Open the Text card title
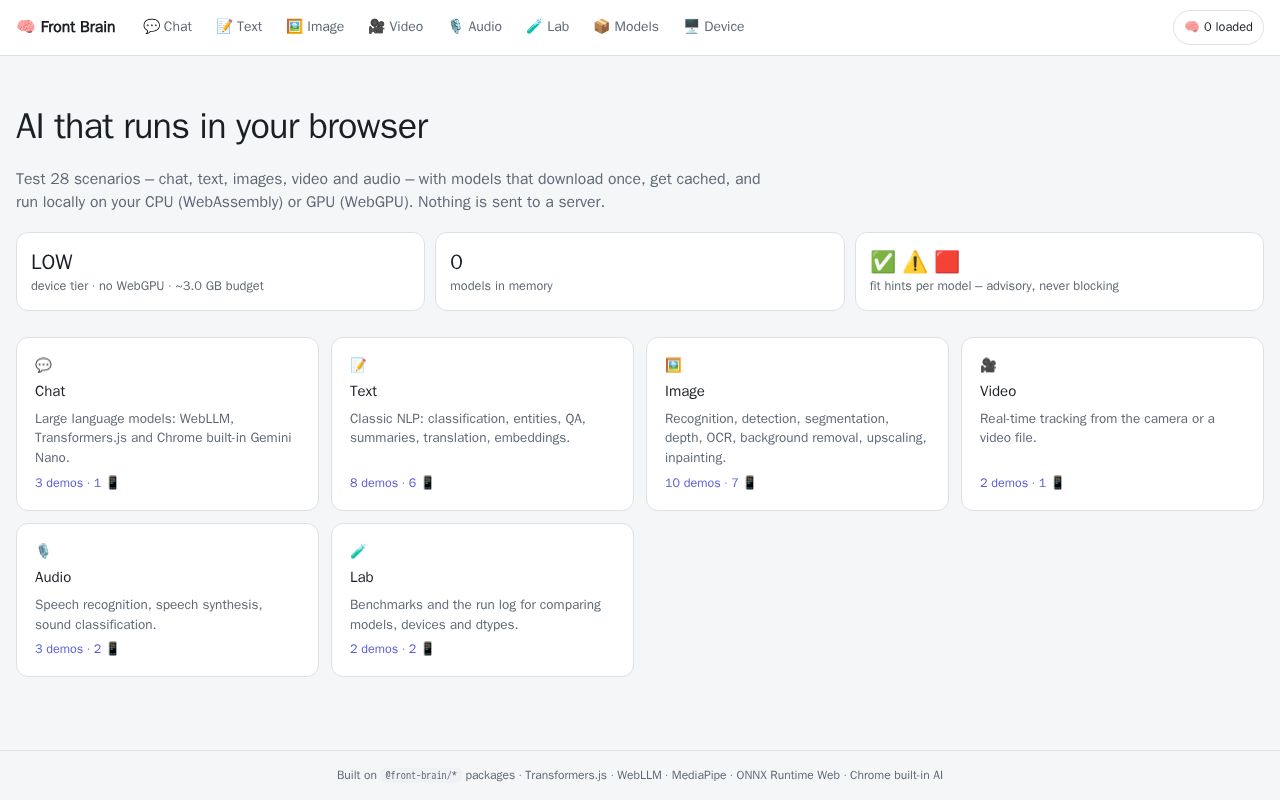Screen dimensions: 1280x800 click(363, 391)
